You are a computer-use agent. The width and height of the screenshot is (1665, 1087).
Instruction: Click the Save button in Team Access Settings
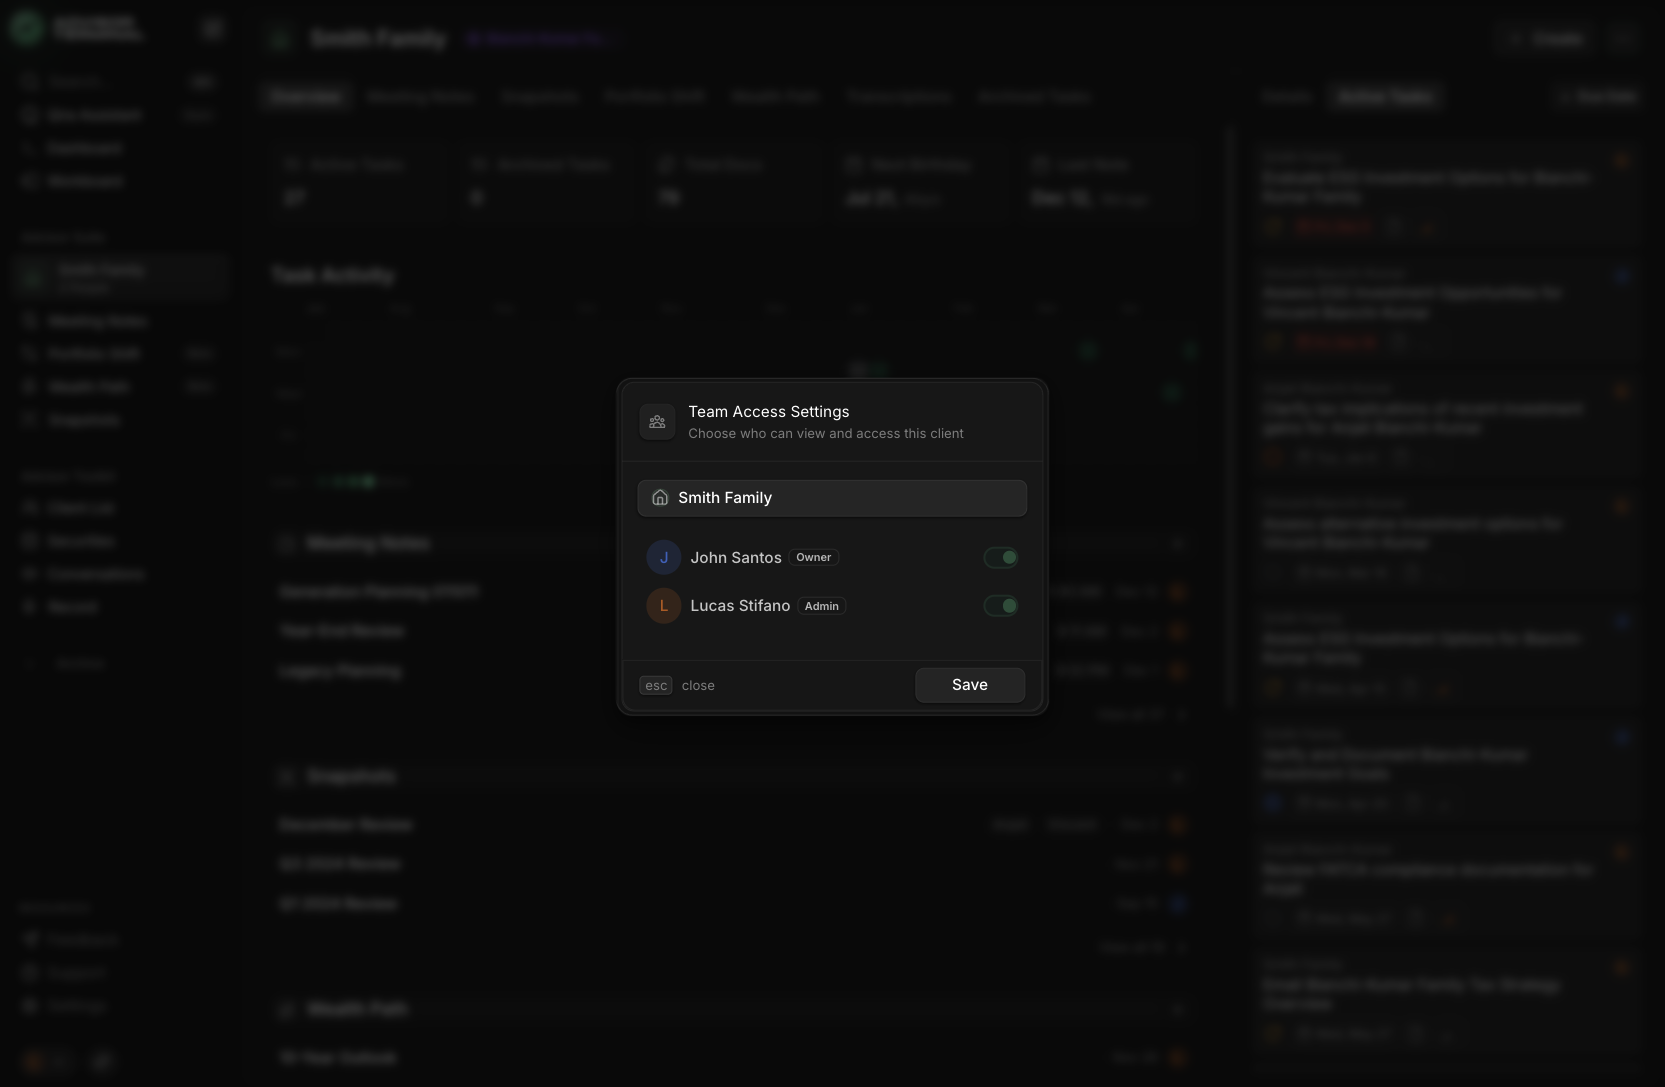(969, 685)
